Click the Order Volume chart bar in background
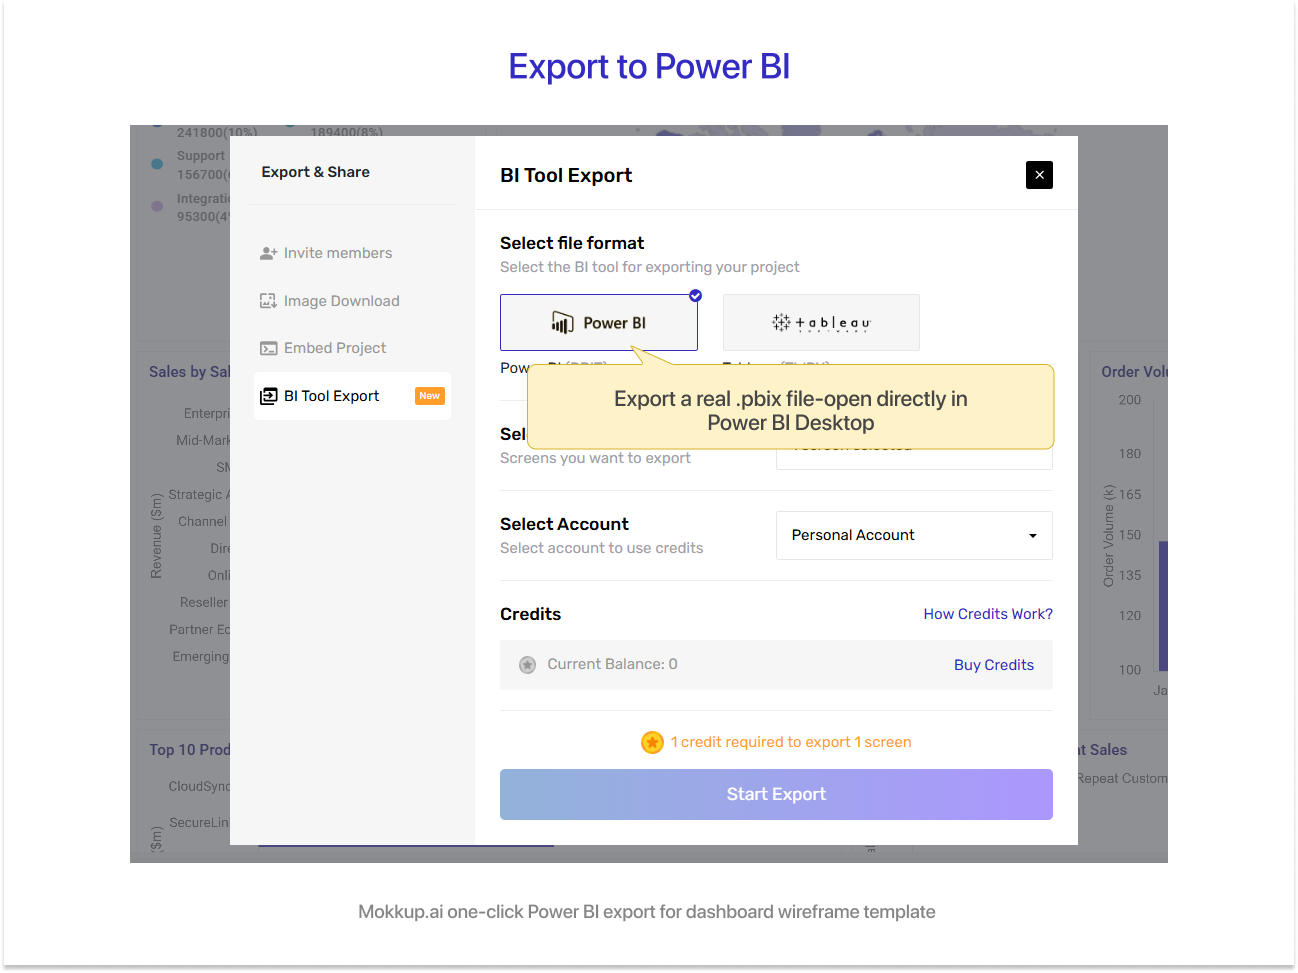 pyautogui.click(x=1163, y=606)
